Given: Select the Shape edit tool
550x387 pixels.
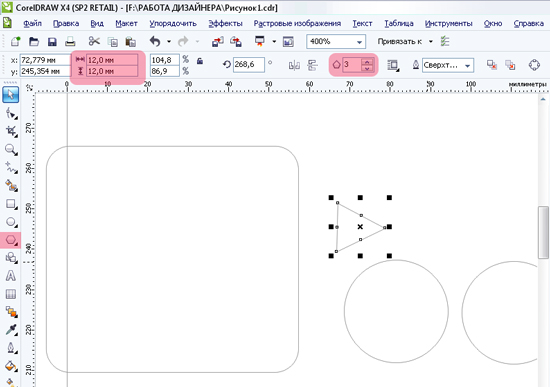Looking at the screenshot, I should pos(11,114).
